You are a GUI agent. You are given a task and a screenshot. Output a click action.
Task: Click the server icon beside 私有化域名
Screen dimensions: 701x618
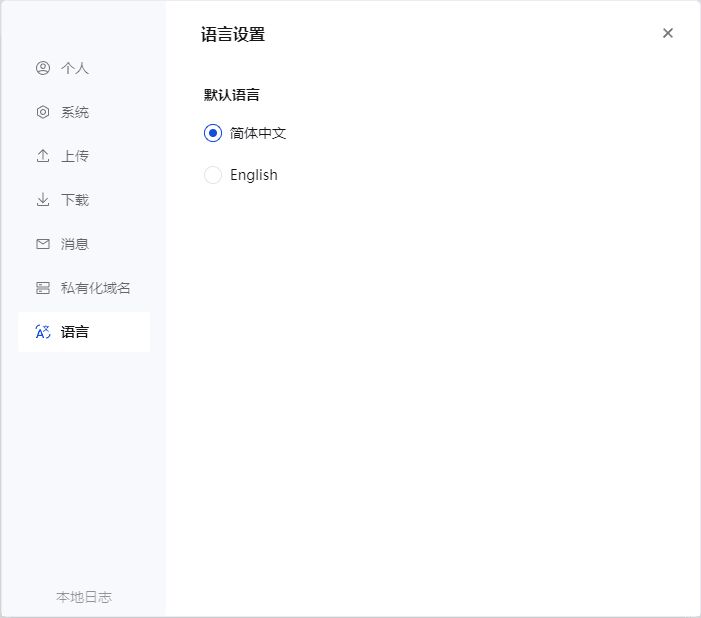[x=43, y=288]
